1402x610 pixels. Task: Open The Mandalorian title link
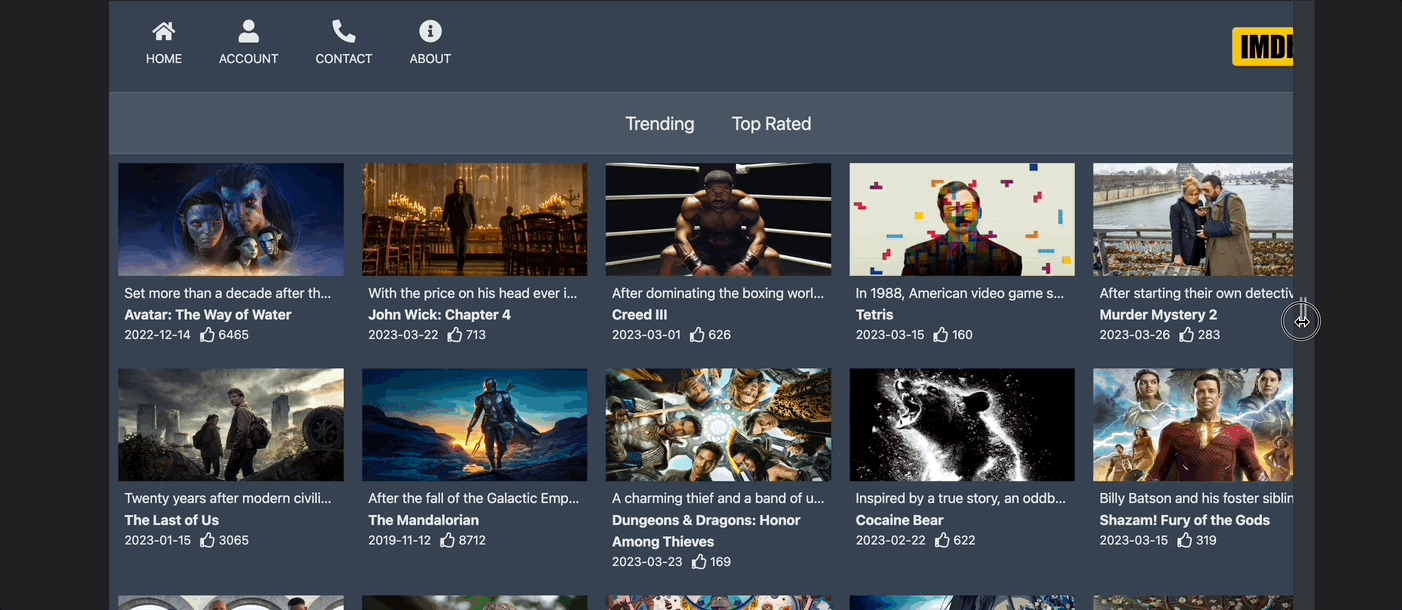click(x=423, y=520)
